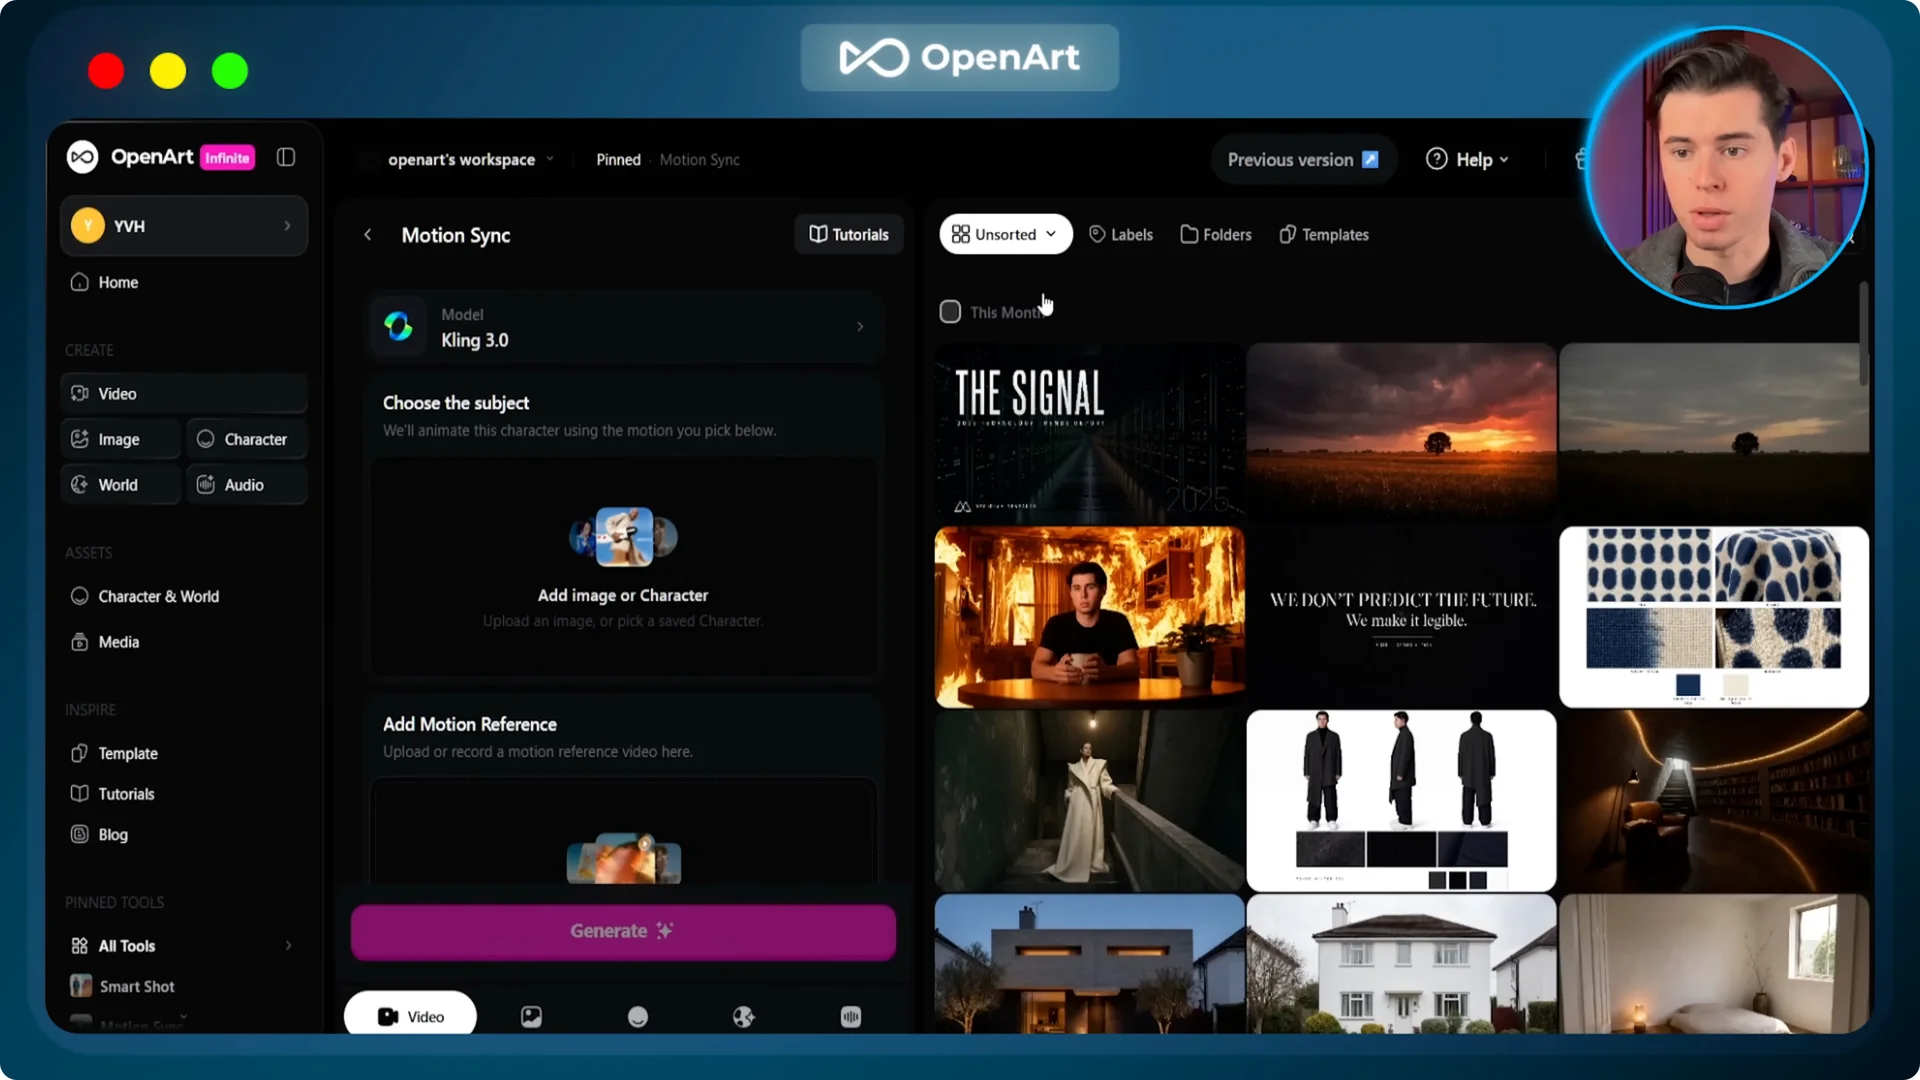Viewport: 1920px width, 1080px height.
Task: Select Video under Create
Action: (184, 393)
